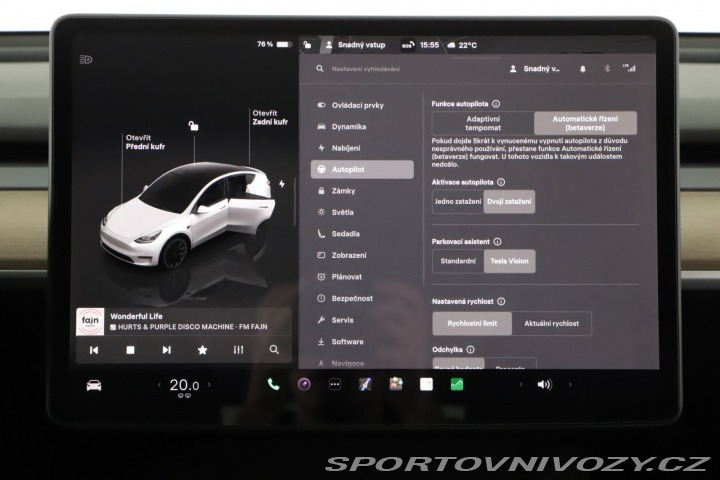
Task: Decrease cabin temperature with left arrow
Action: tap(159, 385)
